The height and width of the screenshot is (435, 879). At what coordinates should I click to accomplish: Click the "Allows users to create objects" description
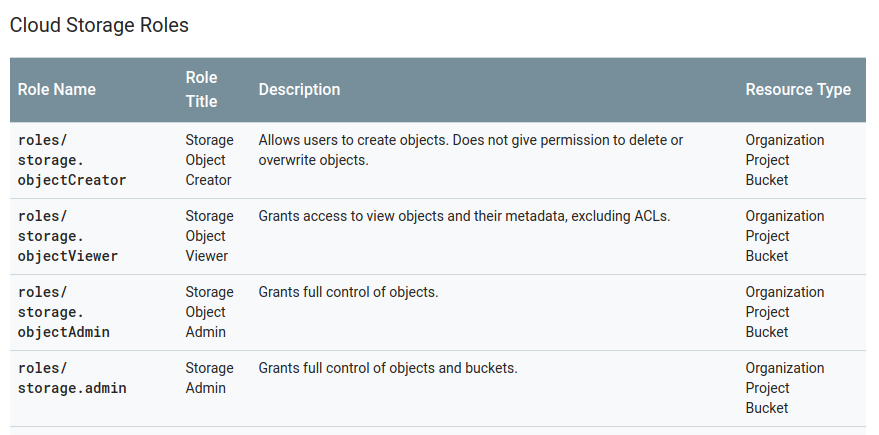pos(470,150)
